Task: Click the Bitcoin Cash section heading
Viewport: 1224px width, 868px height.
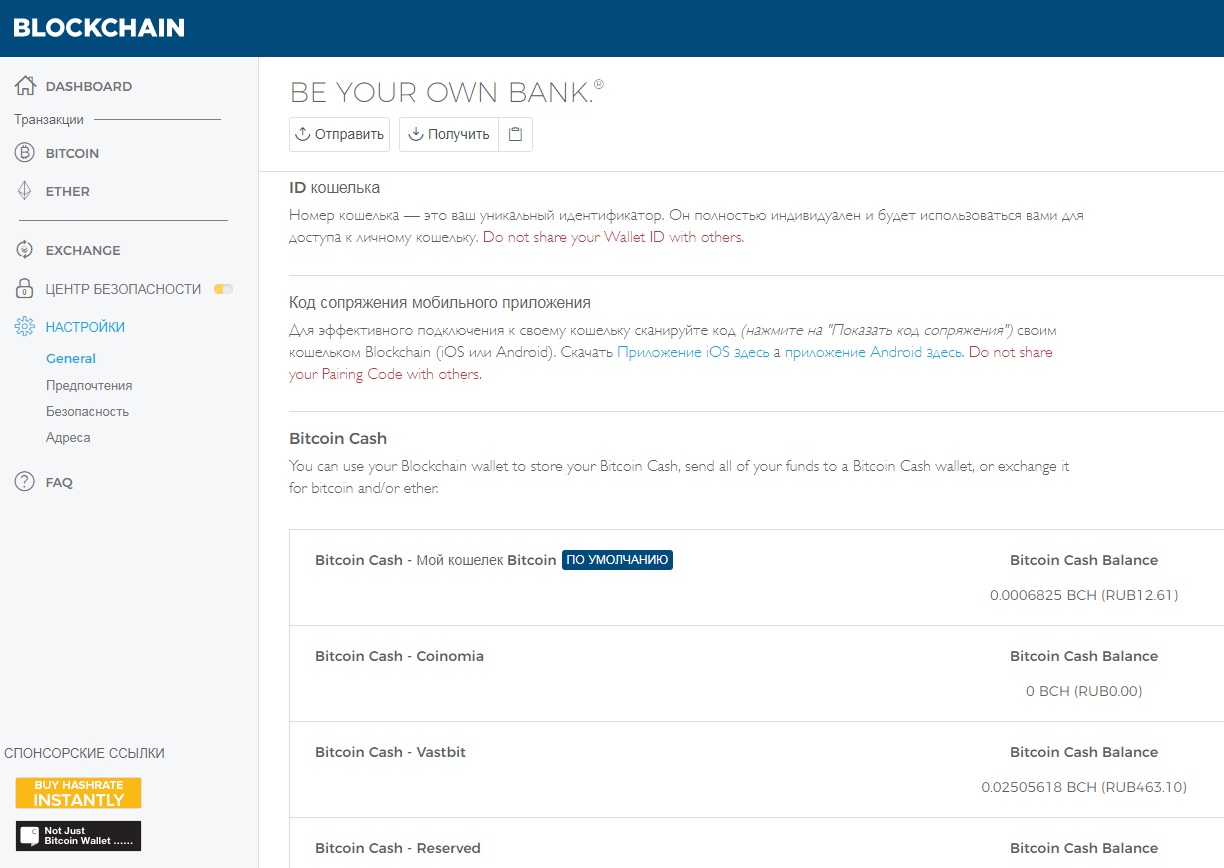Action: pyautogui.click(x=338, y=438)
